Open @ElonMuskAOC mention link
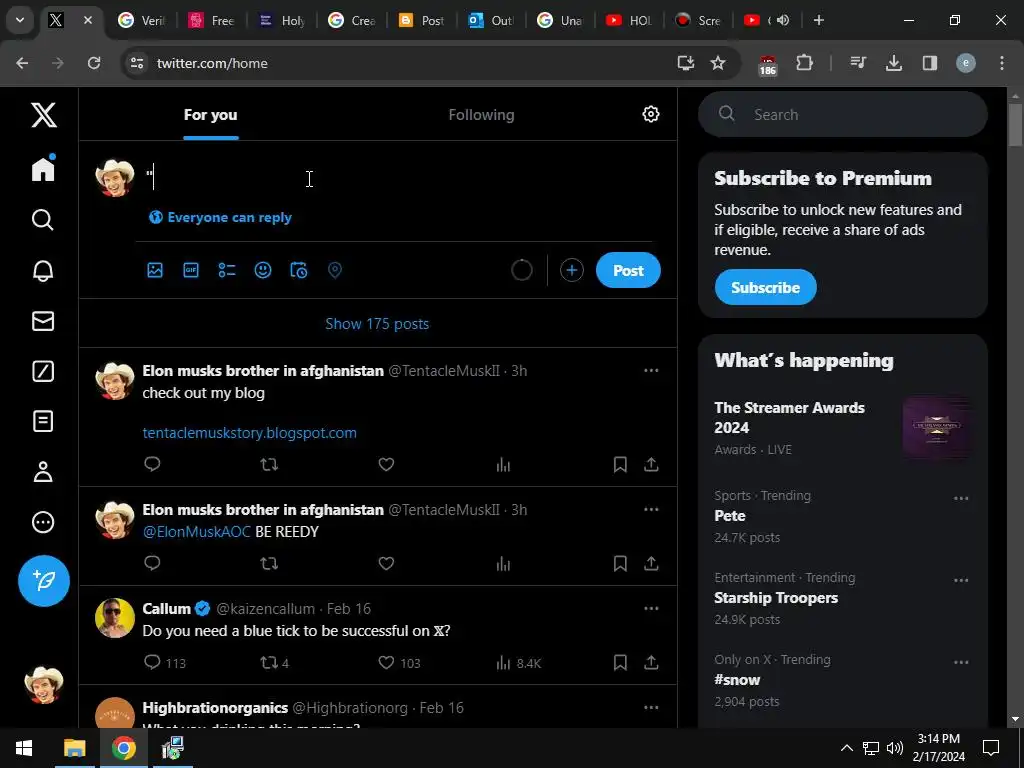1024x768 pixels. tap(197, 532)
